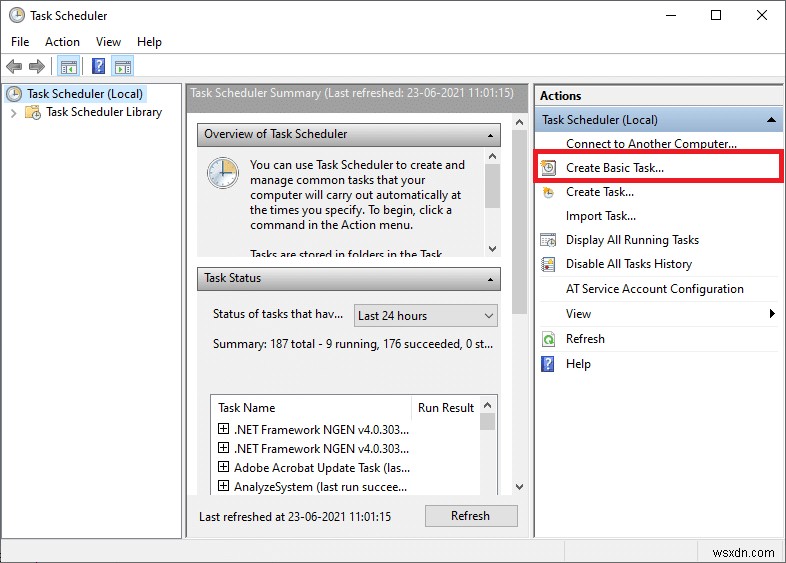Click the green Refresh icon in Actions
Viewport: 786px width, 563px height.
[x=548, y=339]
